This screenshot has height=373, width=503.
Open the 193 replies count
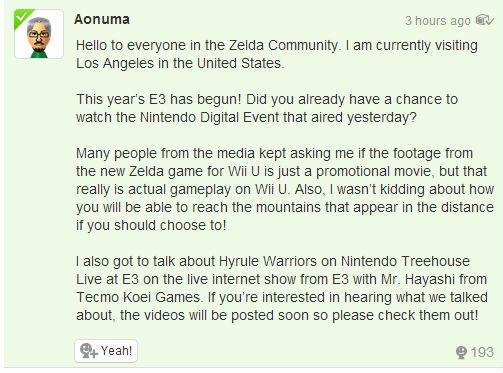[482, 352]
